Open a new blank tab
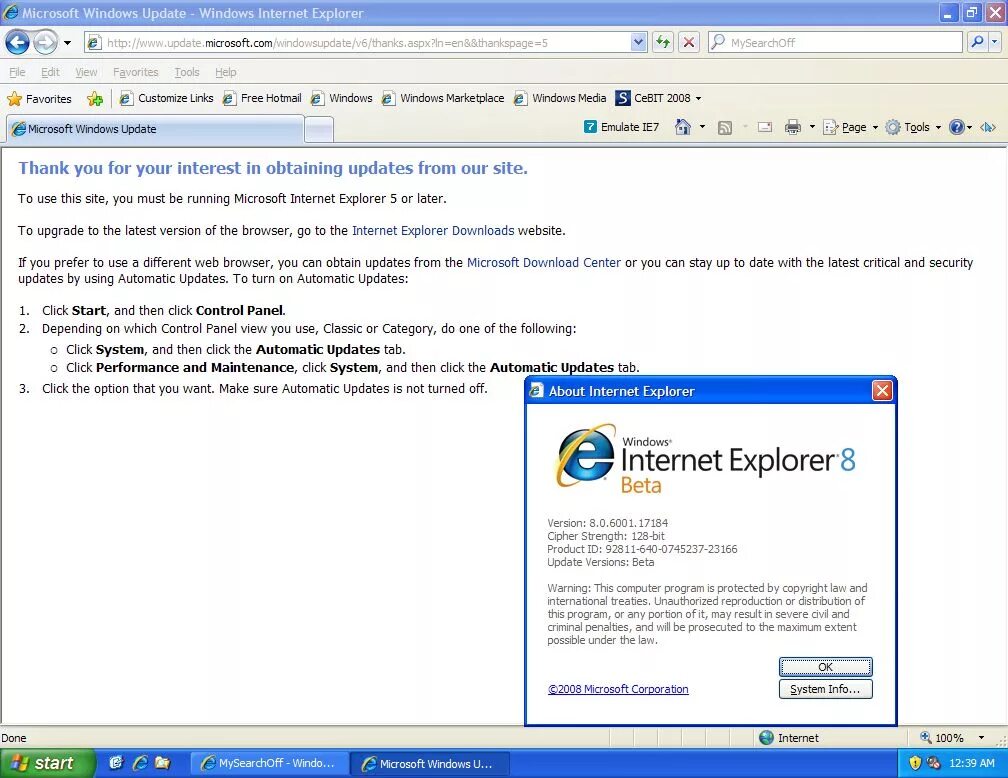The height and width of the screenshot is (778, 1008). 319,130
